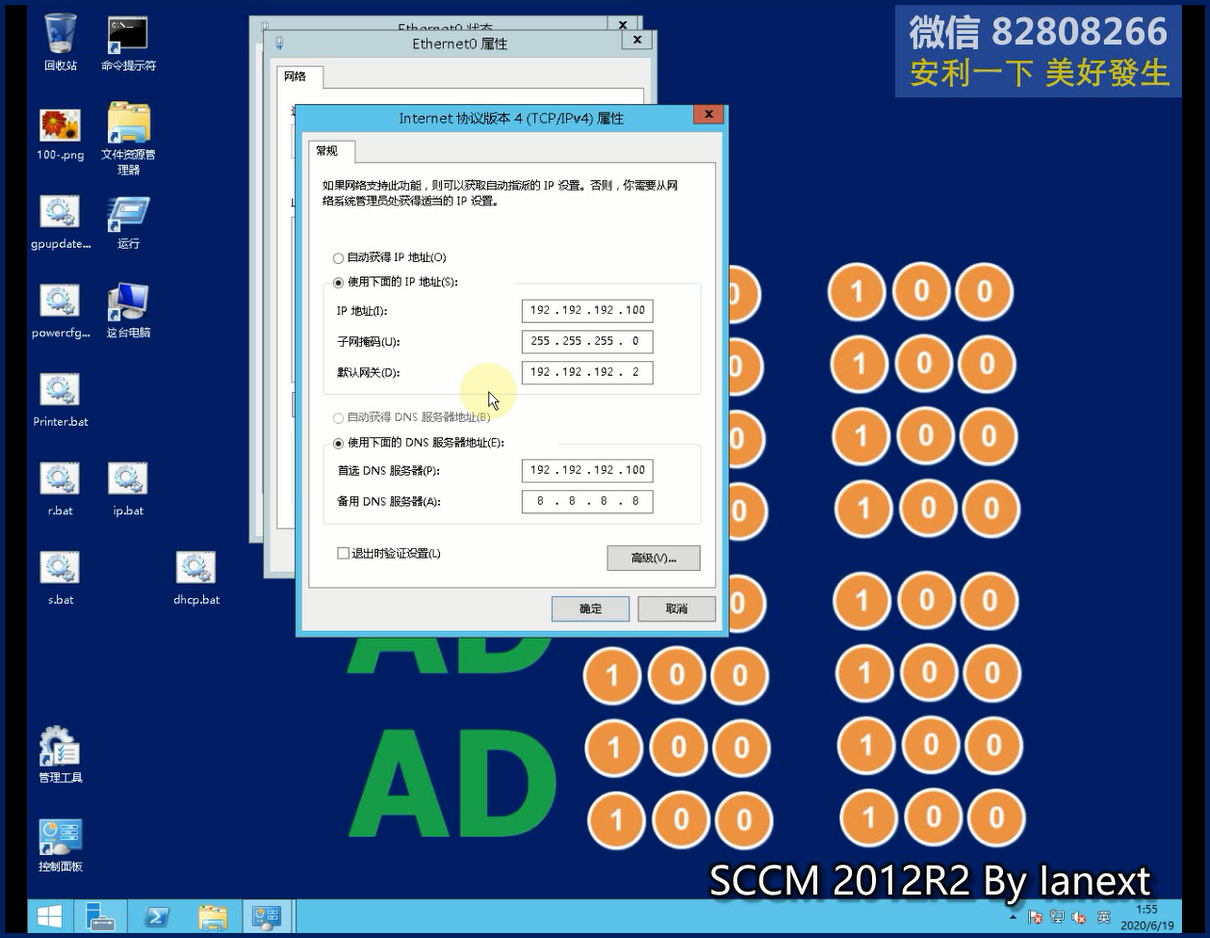Click the default gateway field 192.192.192.2
The height and width of the screenshot is (938, 1210).
pos(587,372)
